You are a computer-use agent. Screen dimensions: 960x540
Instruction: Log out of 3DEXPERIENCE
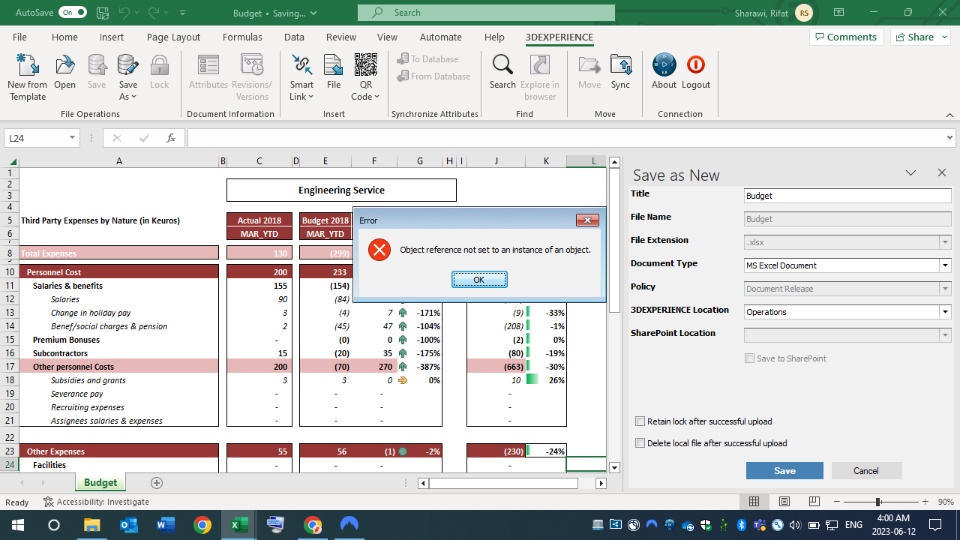[x=696, y=73]
